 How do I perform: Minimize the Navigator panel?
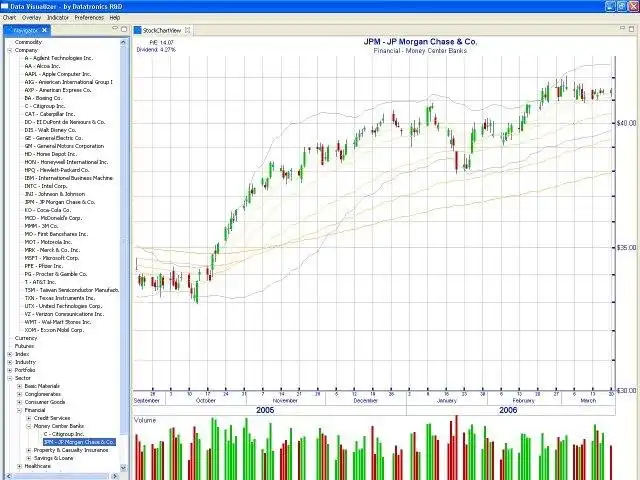click(x=115, y=29)
